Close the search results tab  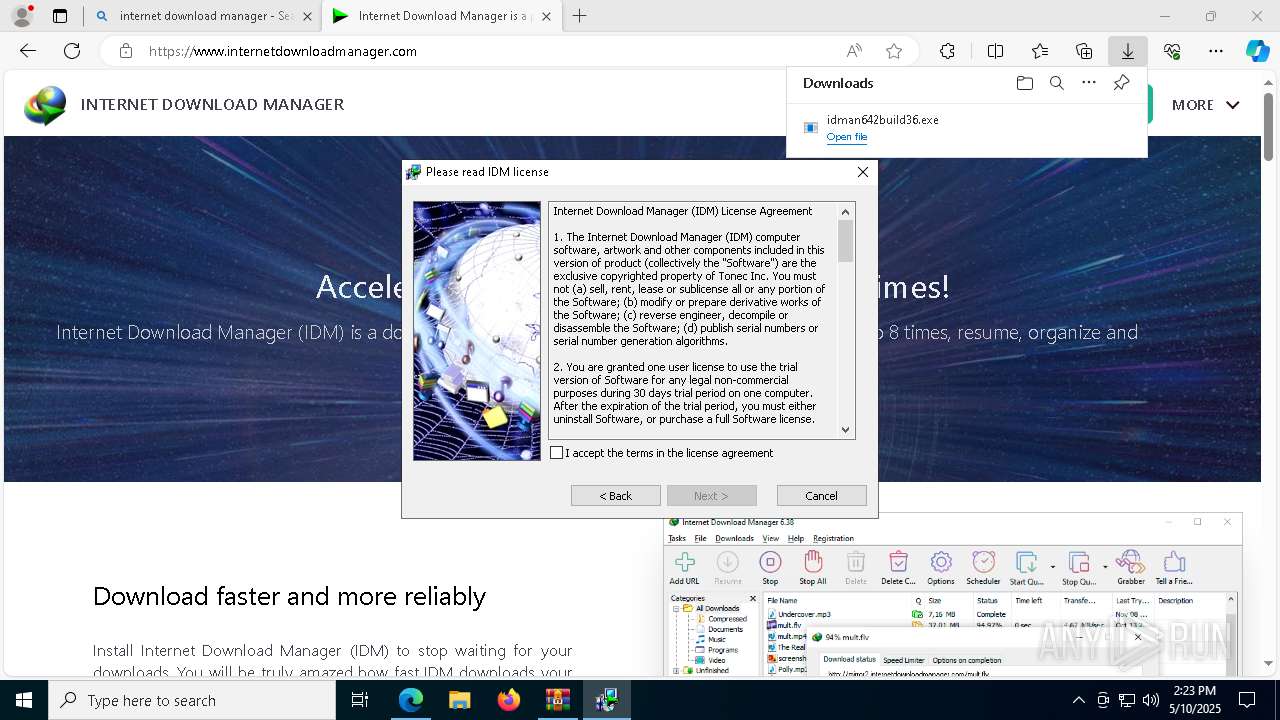307,16
